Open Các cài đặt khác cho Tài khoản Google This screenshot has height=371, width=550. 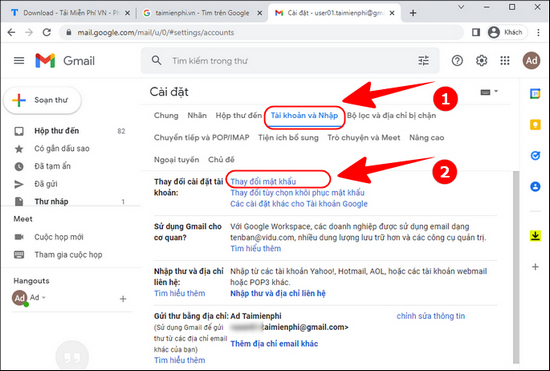pyautogui.click(x=299, y=204)
